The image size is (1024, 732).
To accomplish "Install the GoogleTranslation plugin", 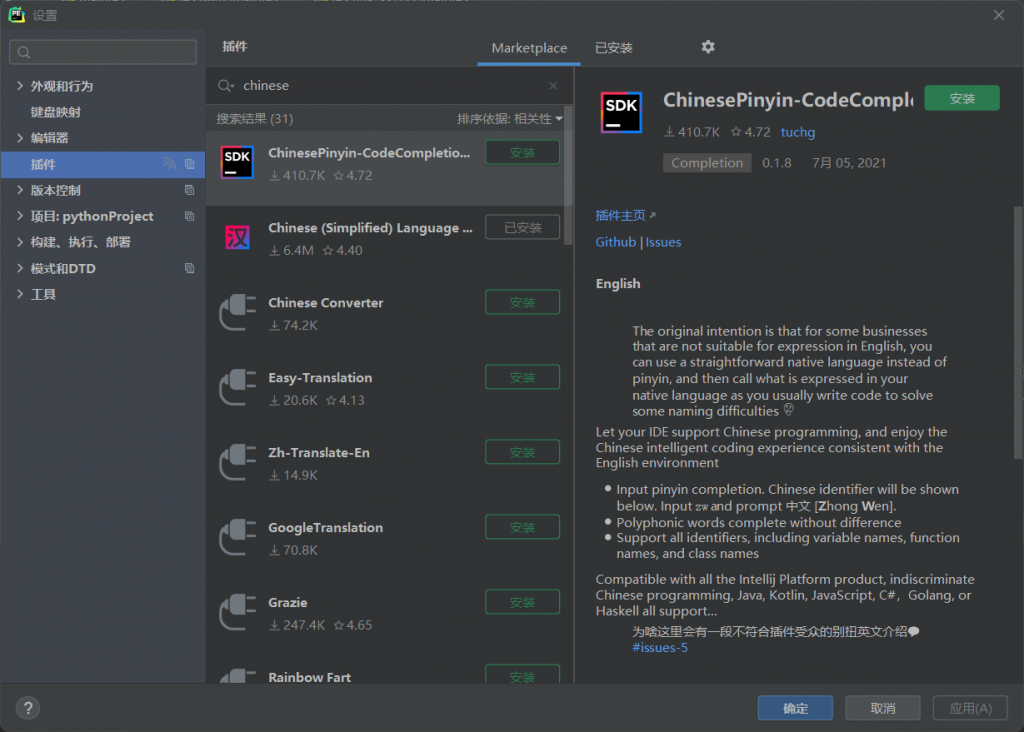I will point(522,527).
